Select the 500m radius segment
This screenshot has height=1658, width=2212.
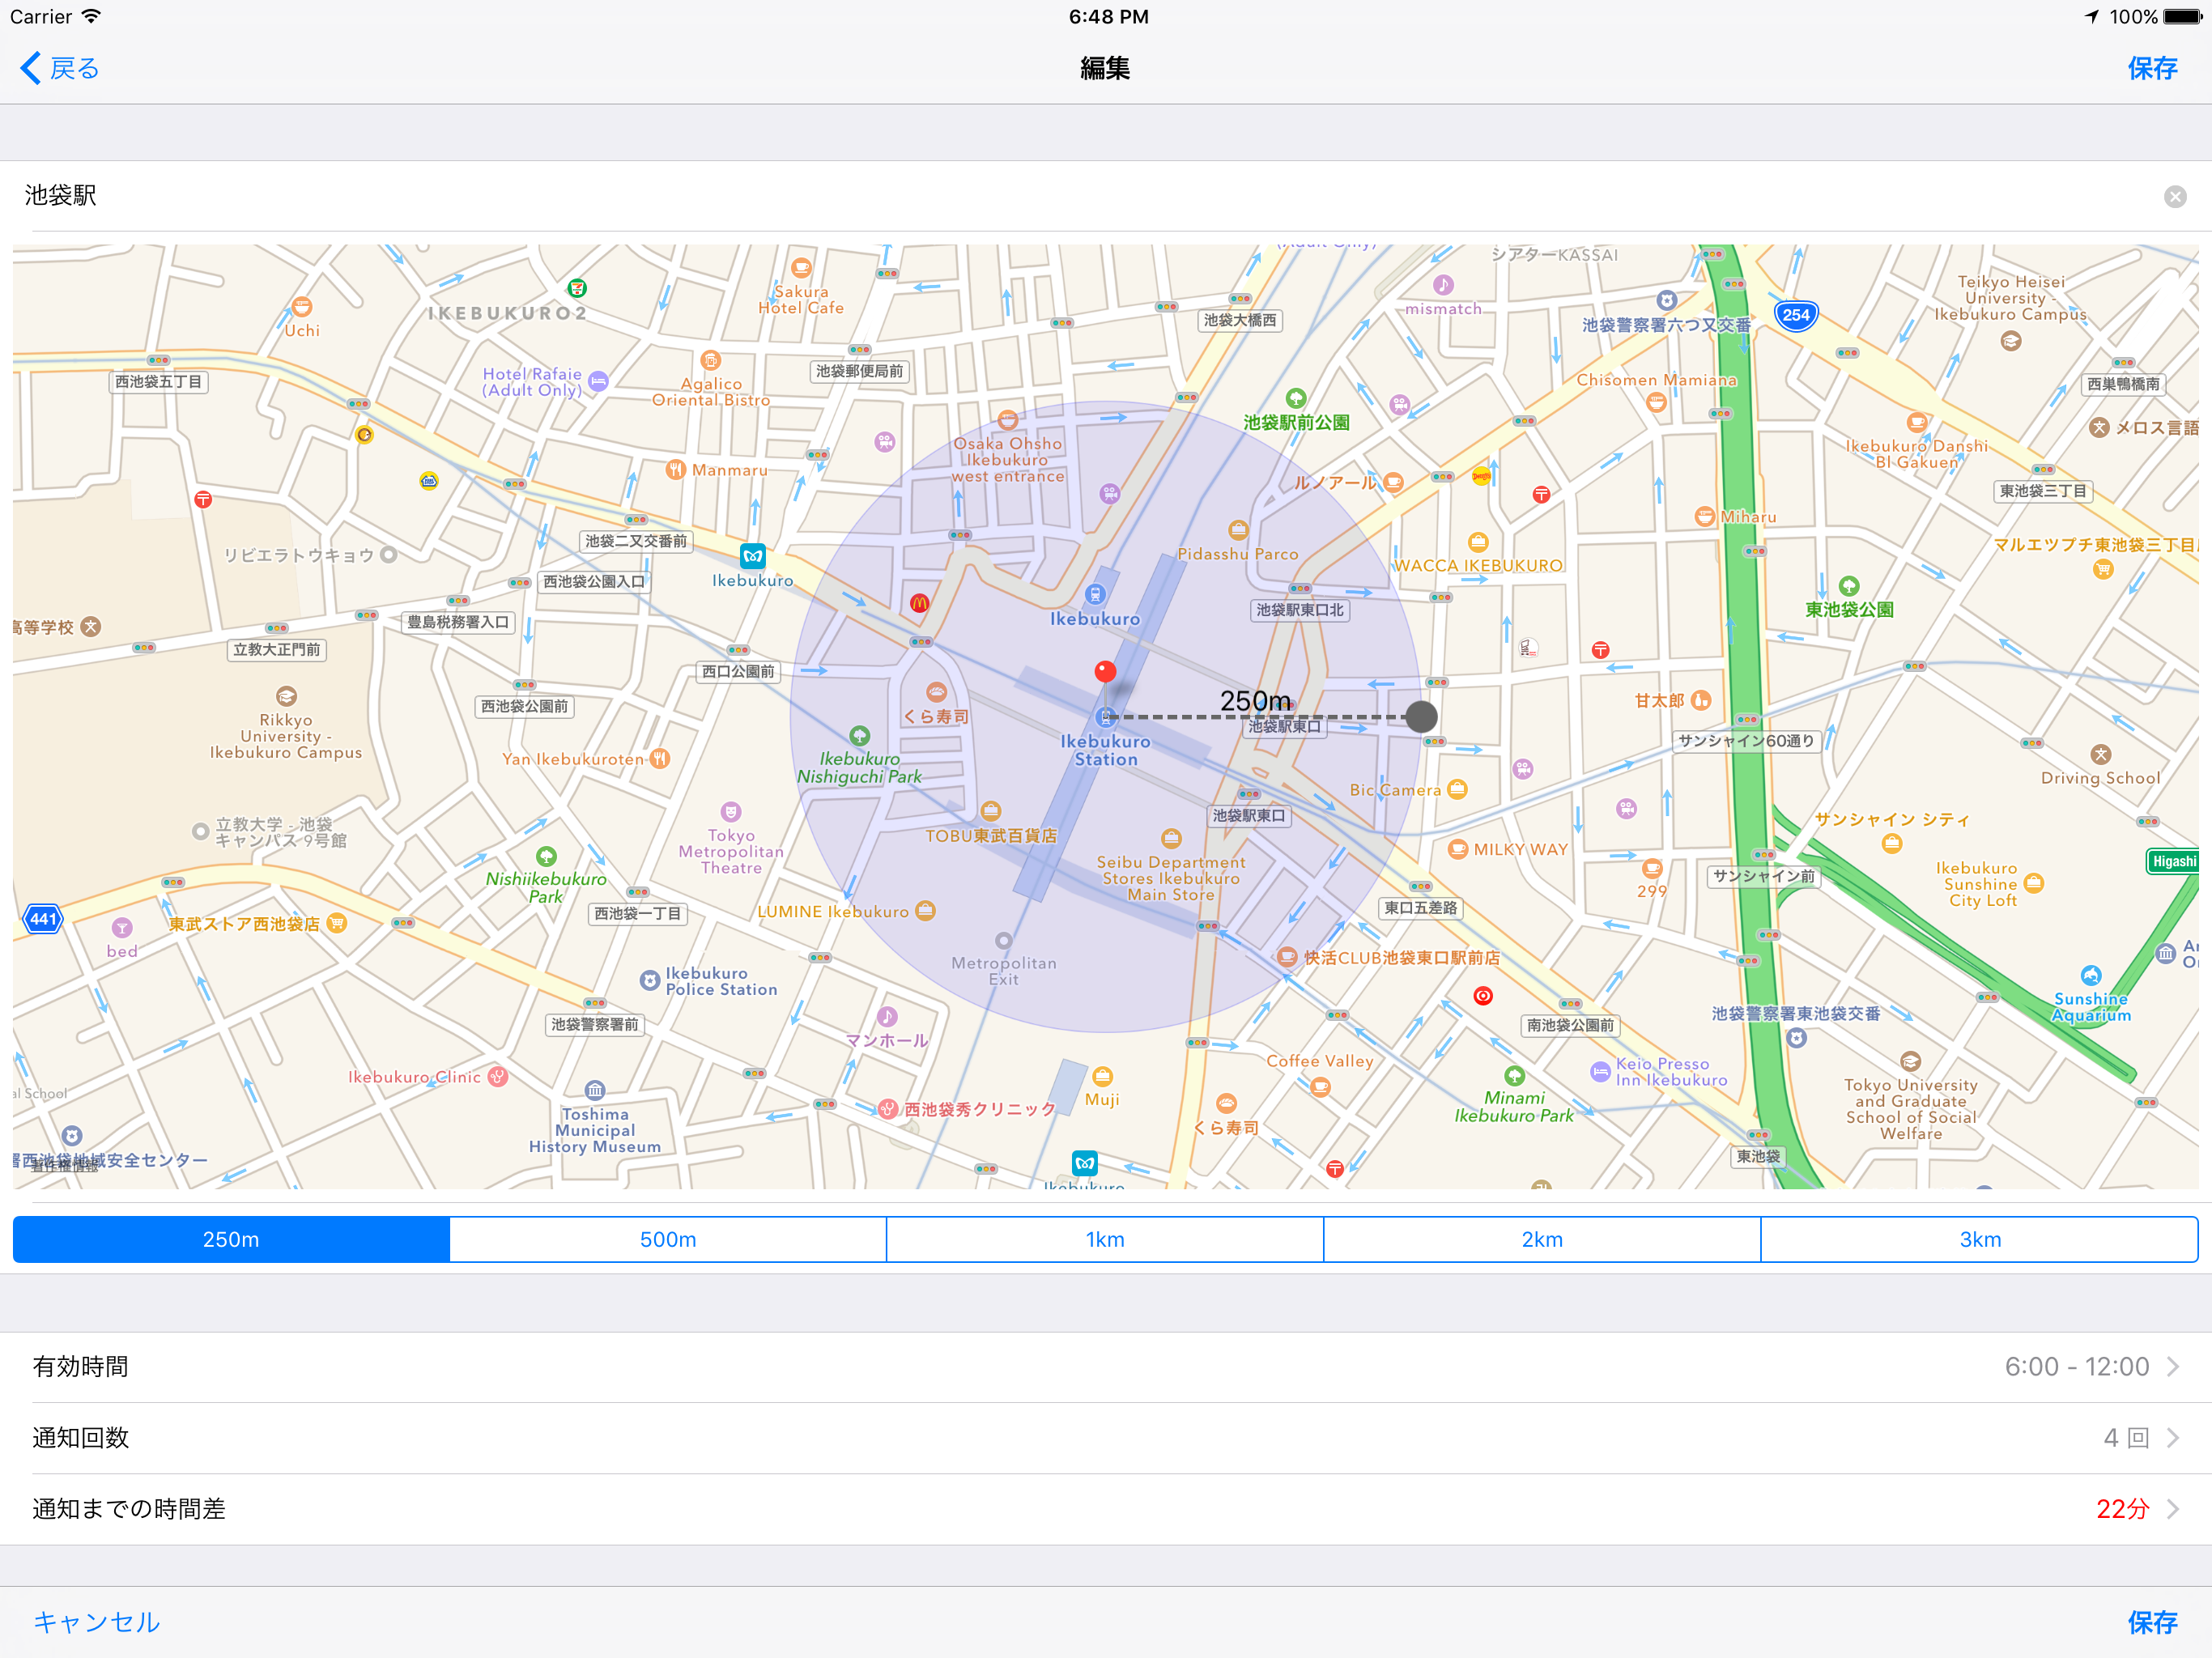(667, 1239)
